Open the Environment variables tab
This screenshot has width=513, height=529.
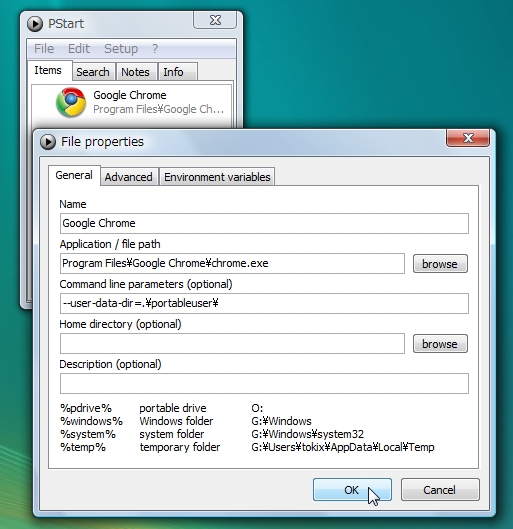point(217,177)
